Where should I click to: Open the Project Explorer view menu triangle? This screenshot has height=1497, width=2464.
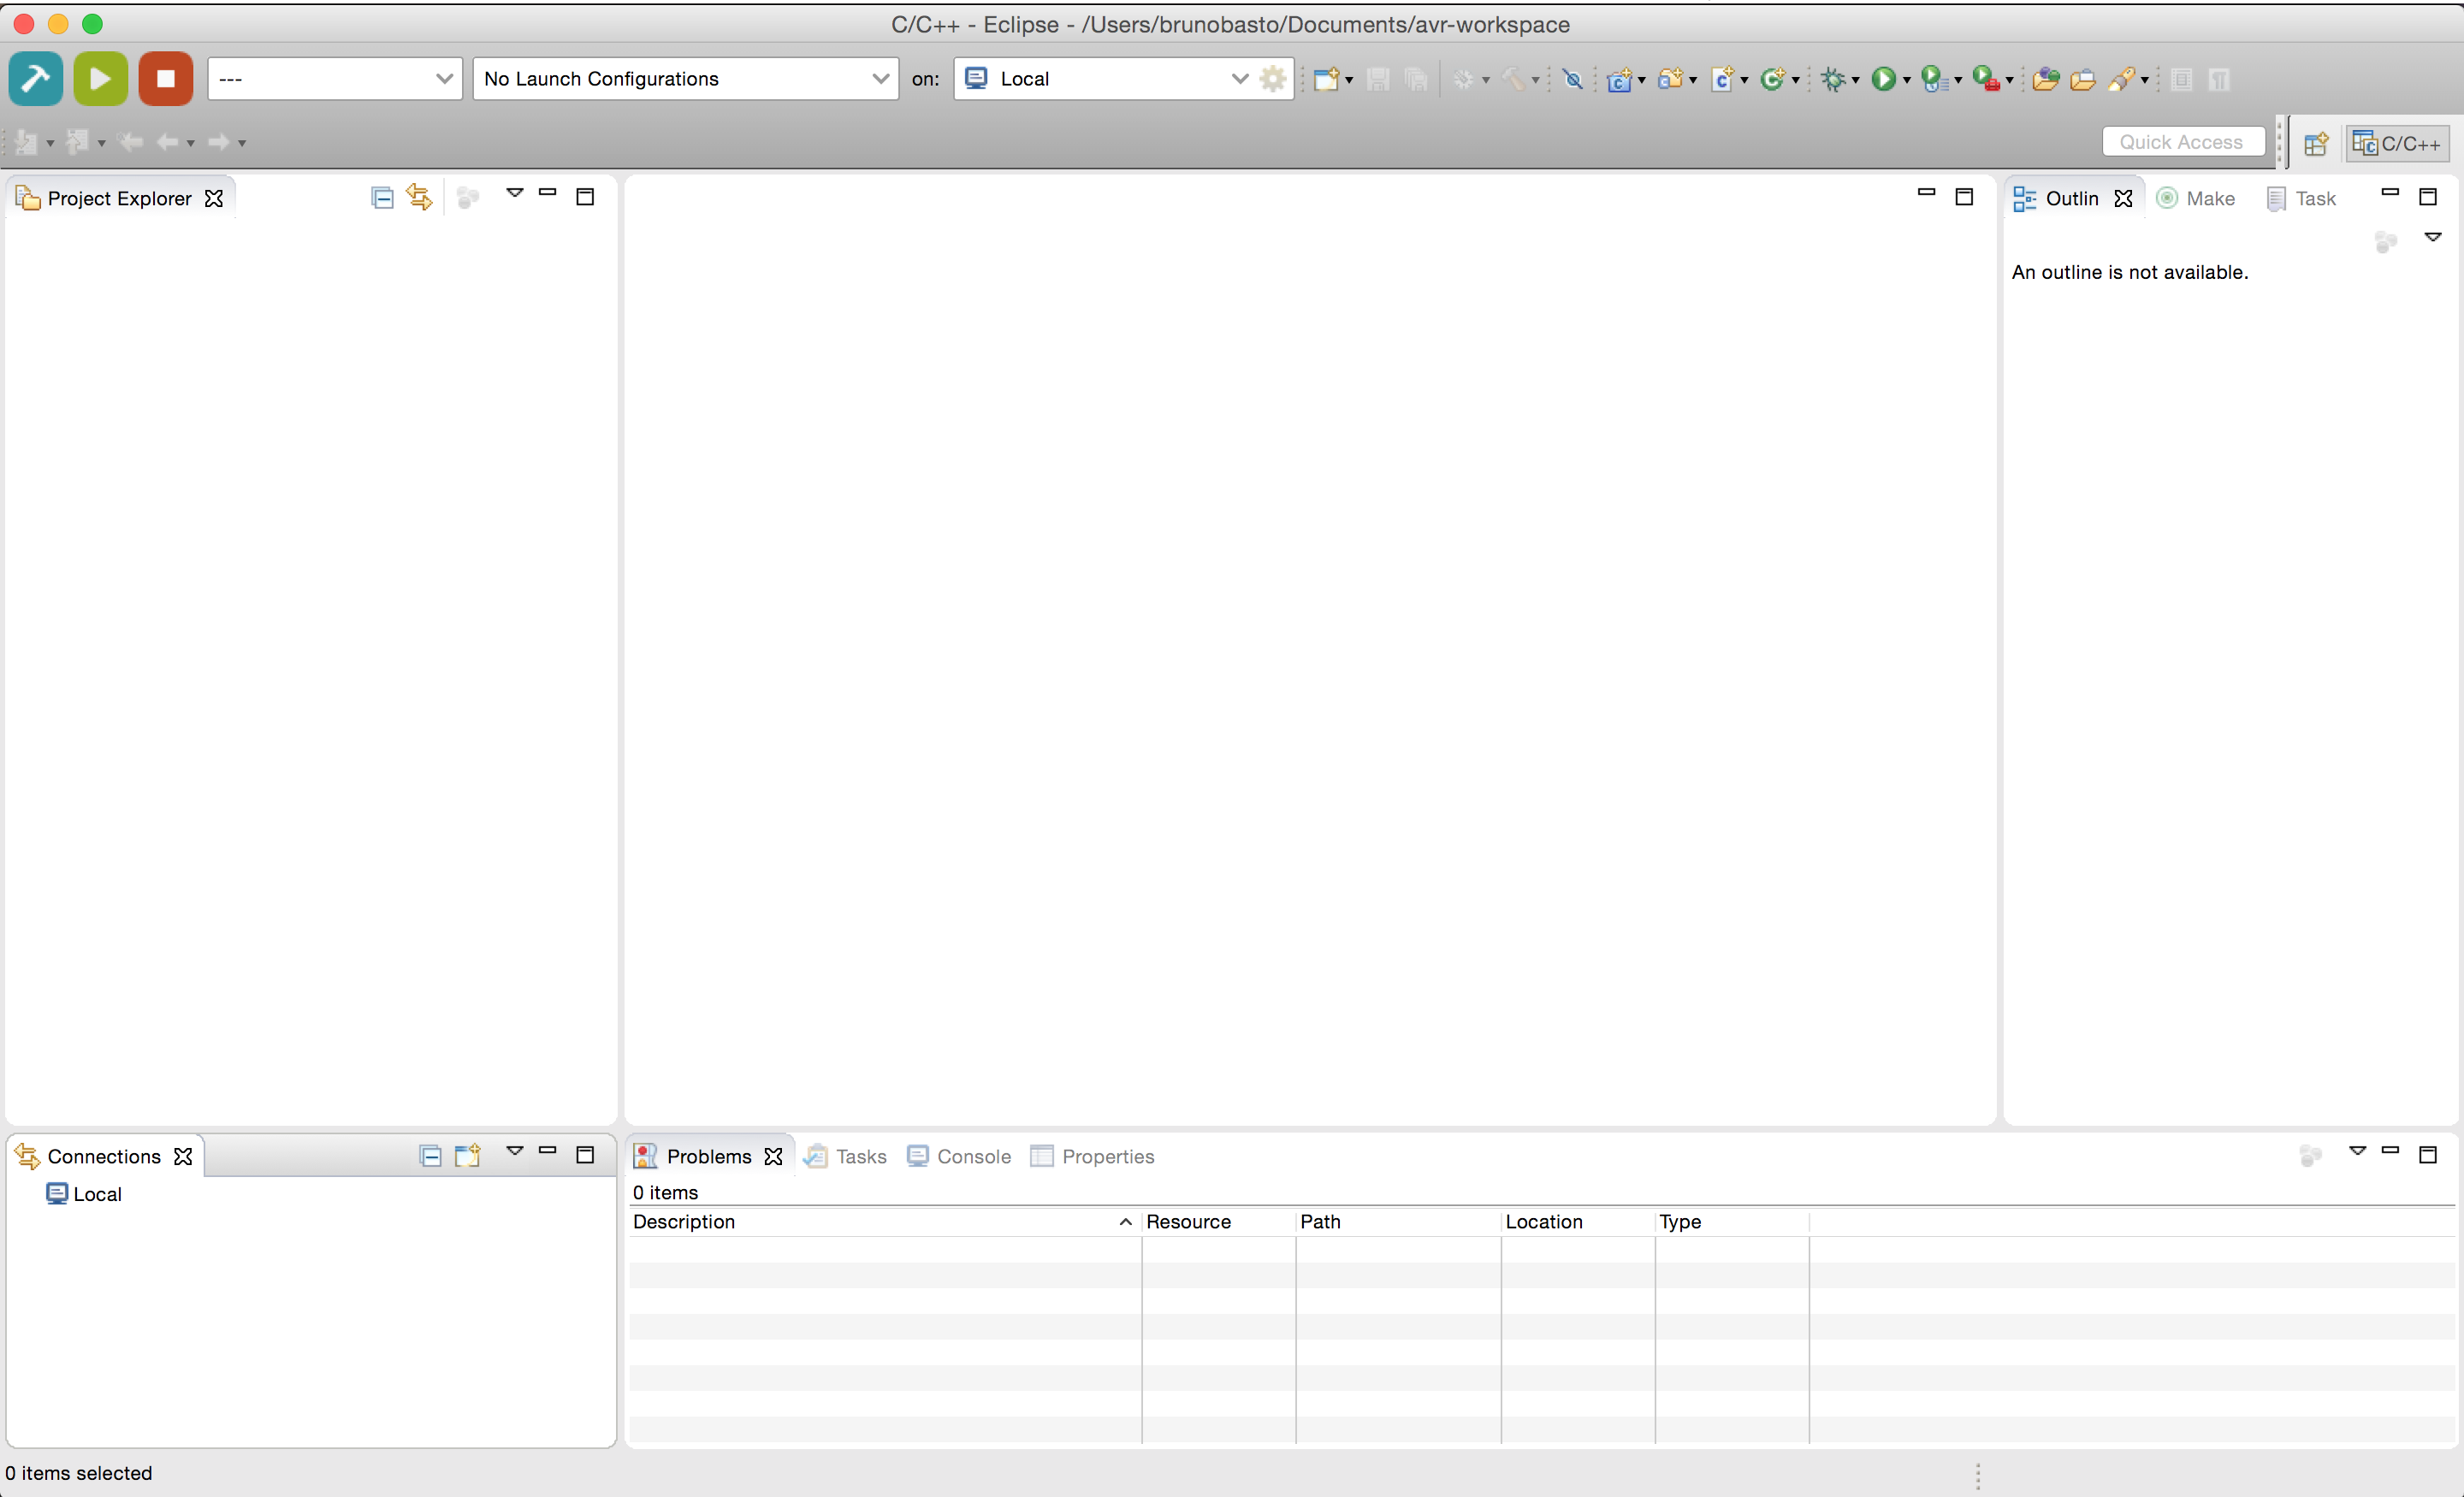point(515,193)
